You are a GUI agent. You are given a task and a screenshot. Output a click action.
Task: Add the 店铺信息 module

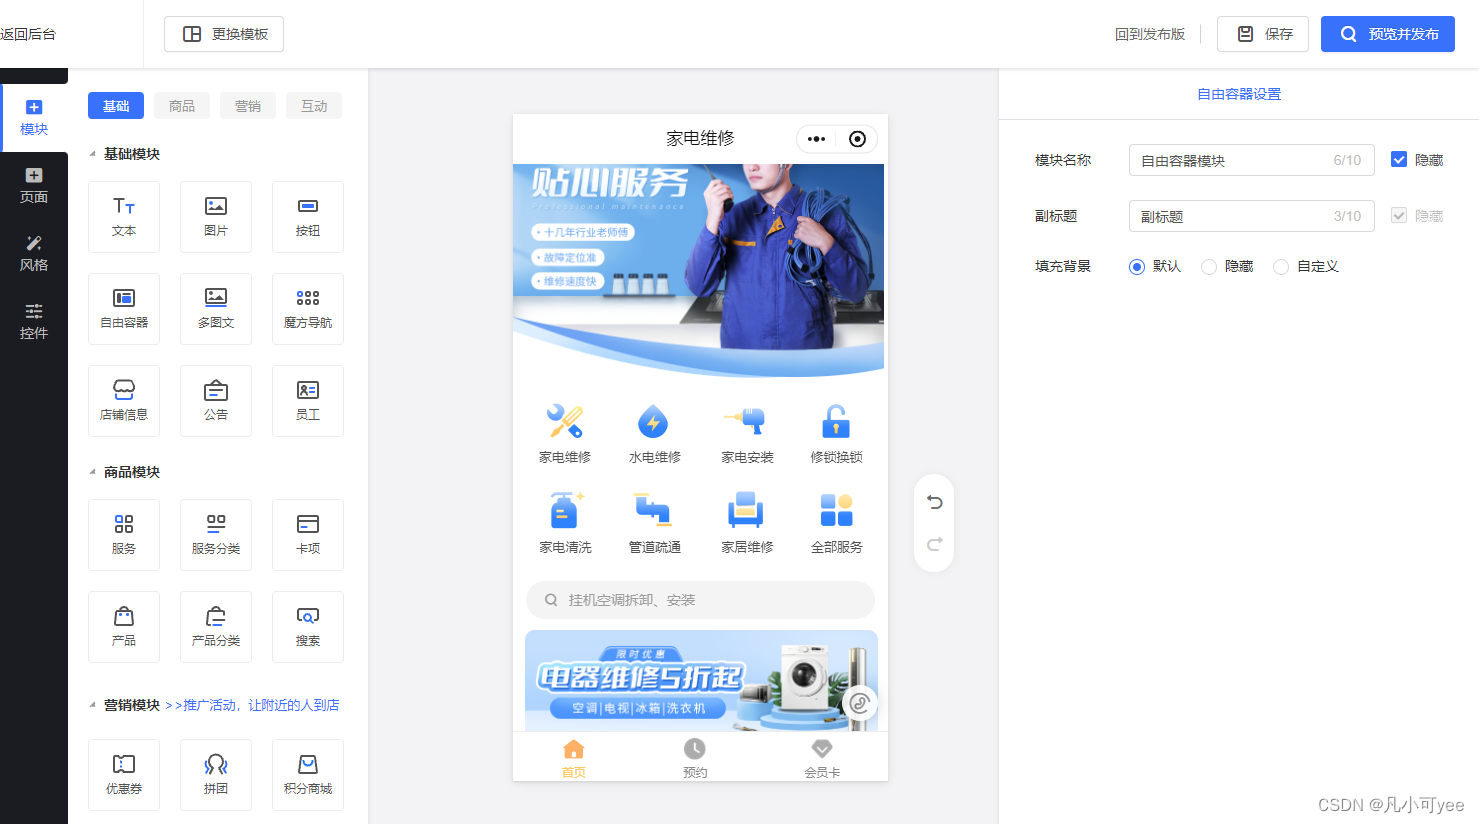124,401
